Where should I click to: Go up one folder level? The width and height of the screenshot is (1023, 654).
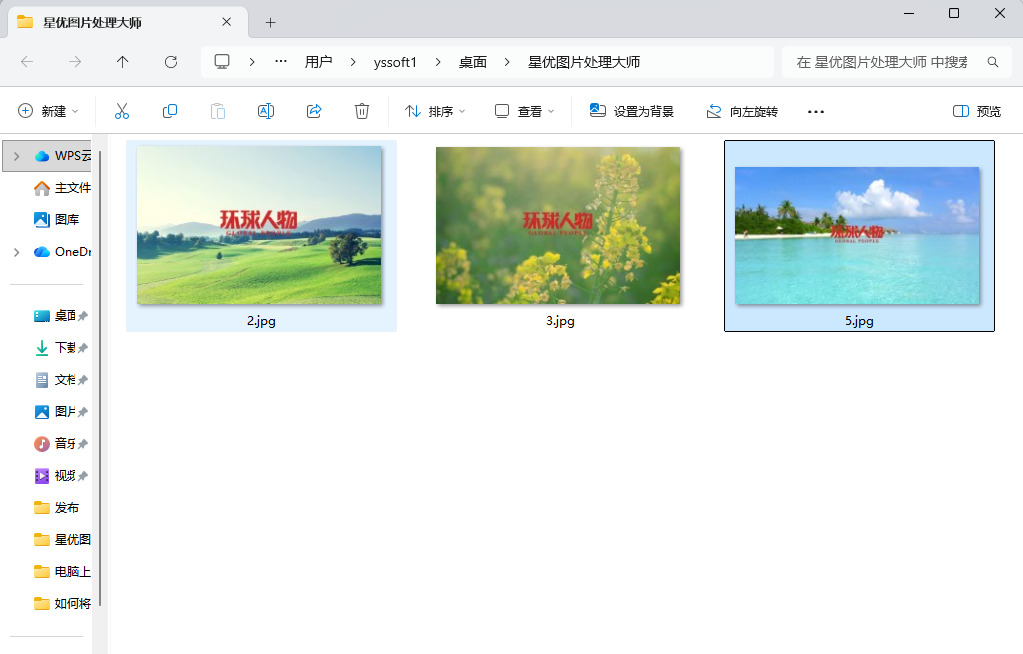(x=123, y=62)
